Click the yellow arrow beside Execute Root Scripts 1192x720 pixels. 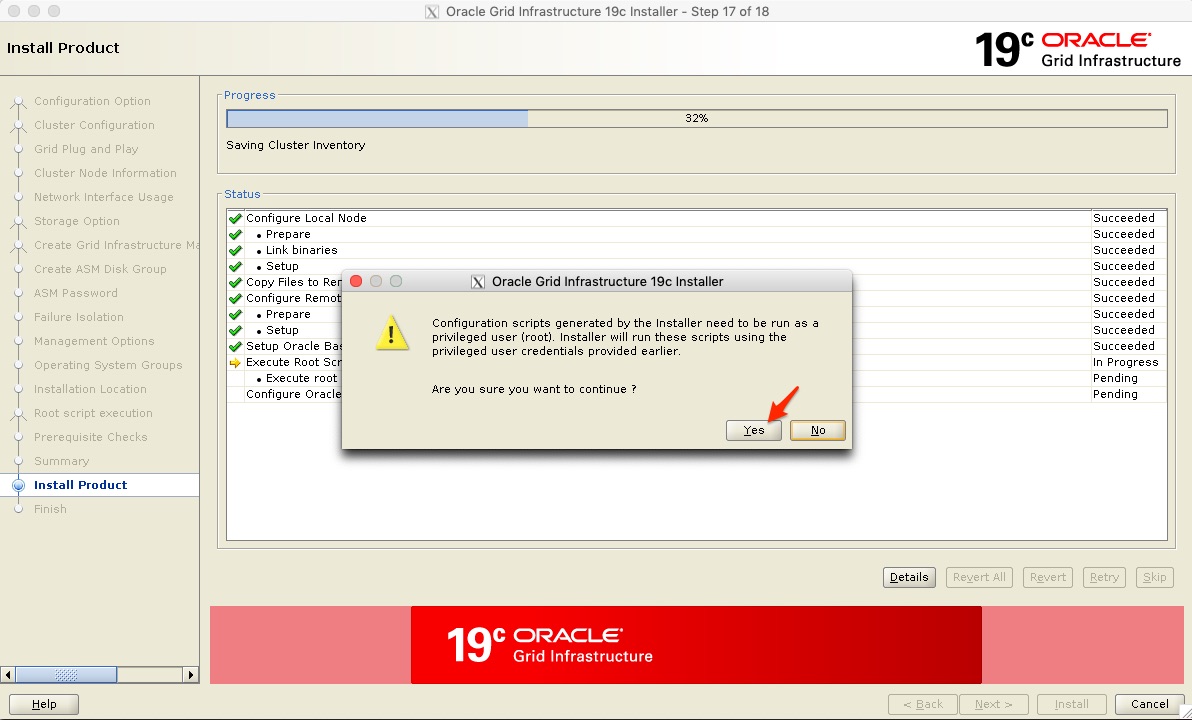[235, 363]
